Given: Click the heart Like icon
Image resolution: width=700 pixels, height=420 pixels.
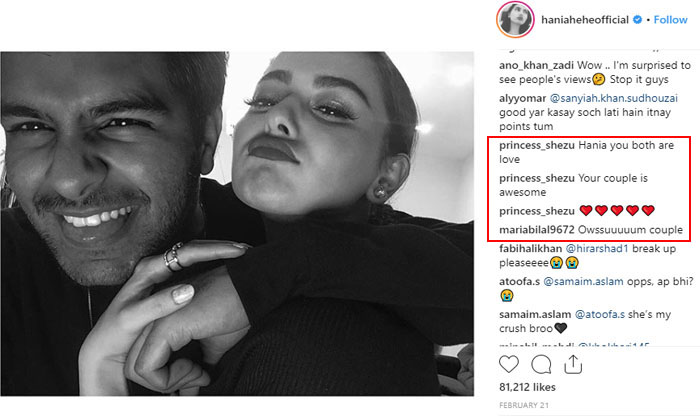Looking at the screenshot, I should pos(509,363).
